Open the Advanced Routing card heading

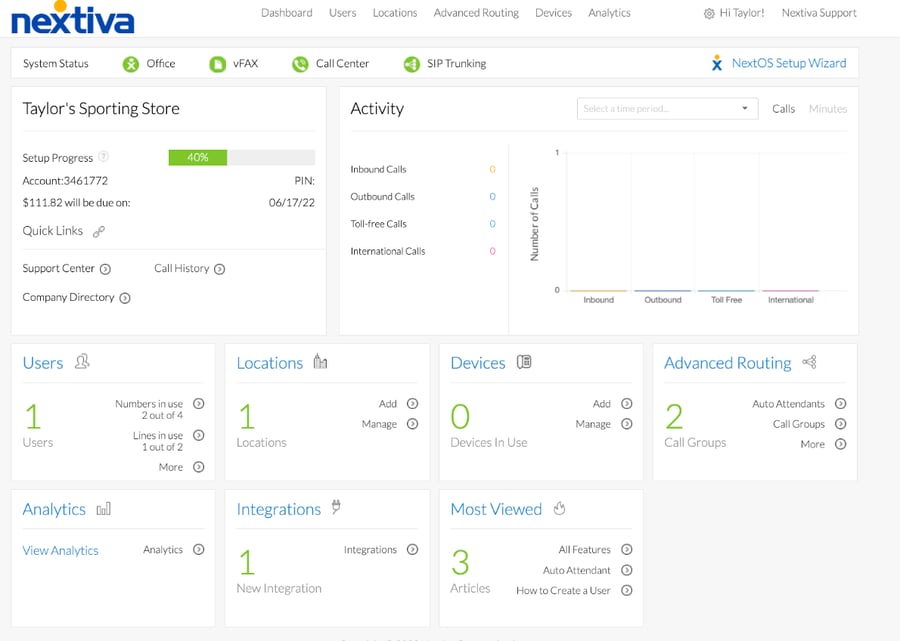point(728,363)
